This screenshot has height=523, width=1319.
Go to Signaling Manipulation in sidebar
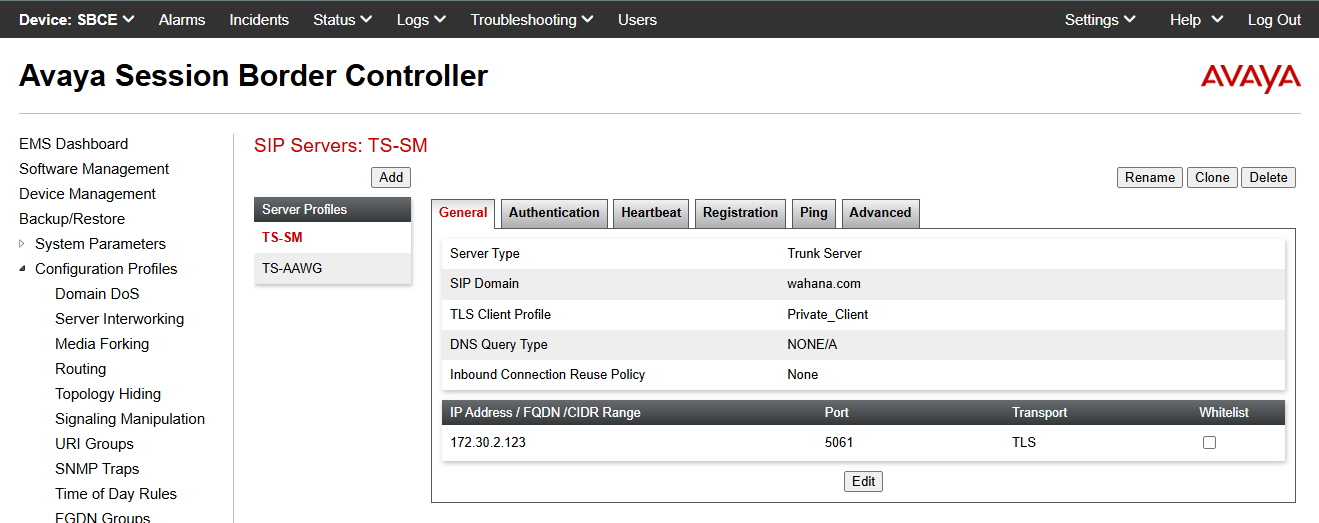point(130,419)
